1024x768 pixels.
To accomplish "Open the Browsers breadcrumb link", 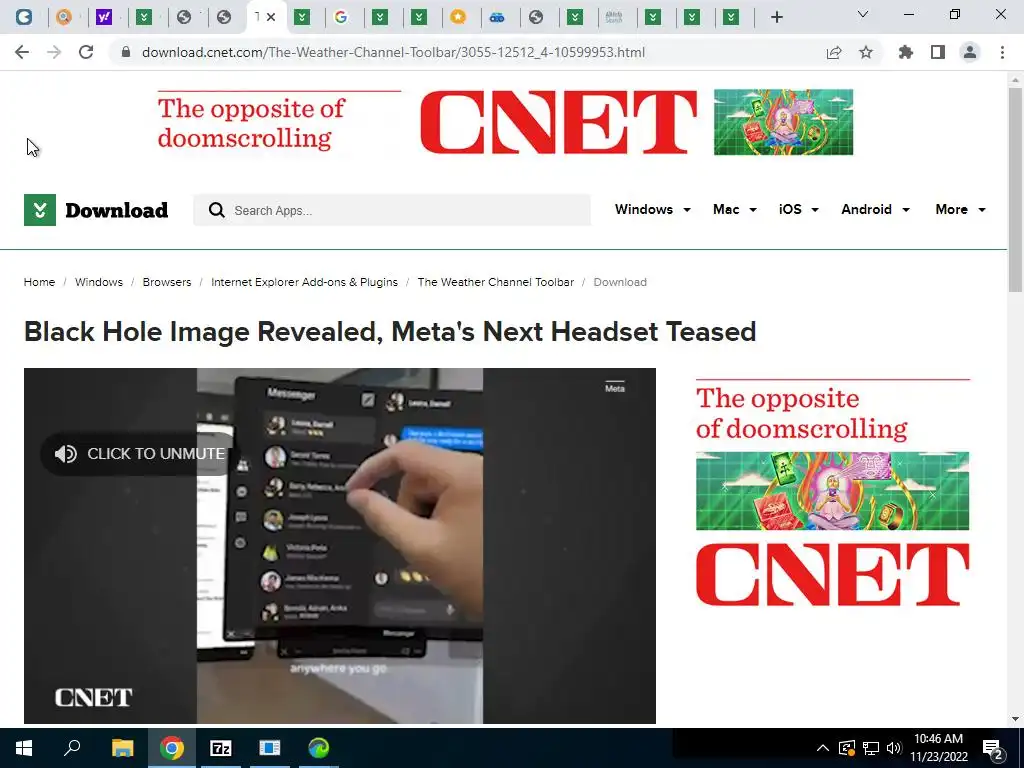I will (167, 282).
